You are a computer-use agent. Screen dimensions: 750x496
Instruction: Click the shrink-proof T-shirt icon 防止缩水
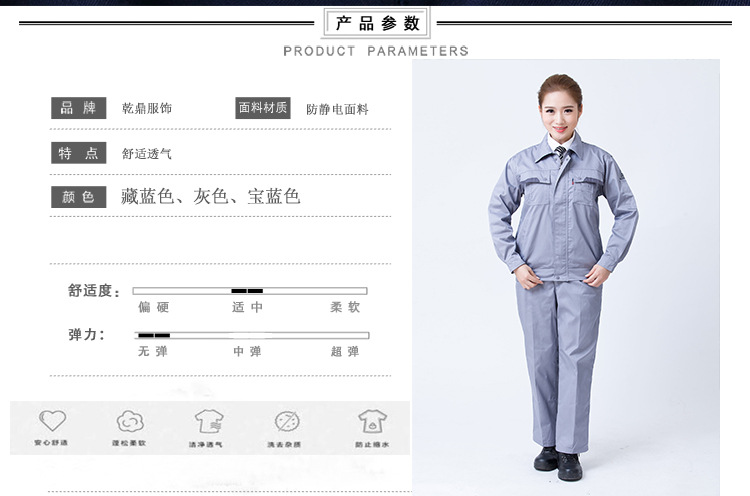(x=372, y=421)
